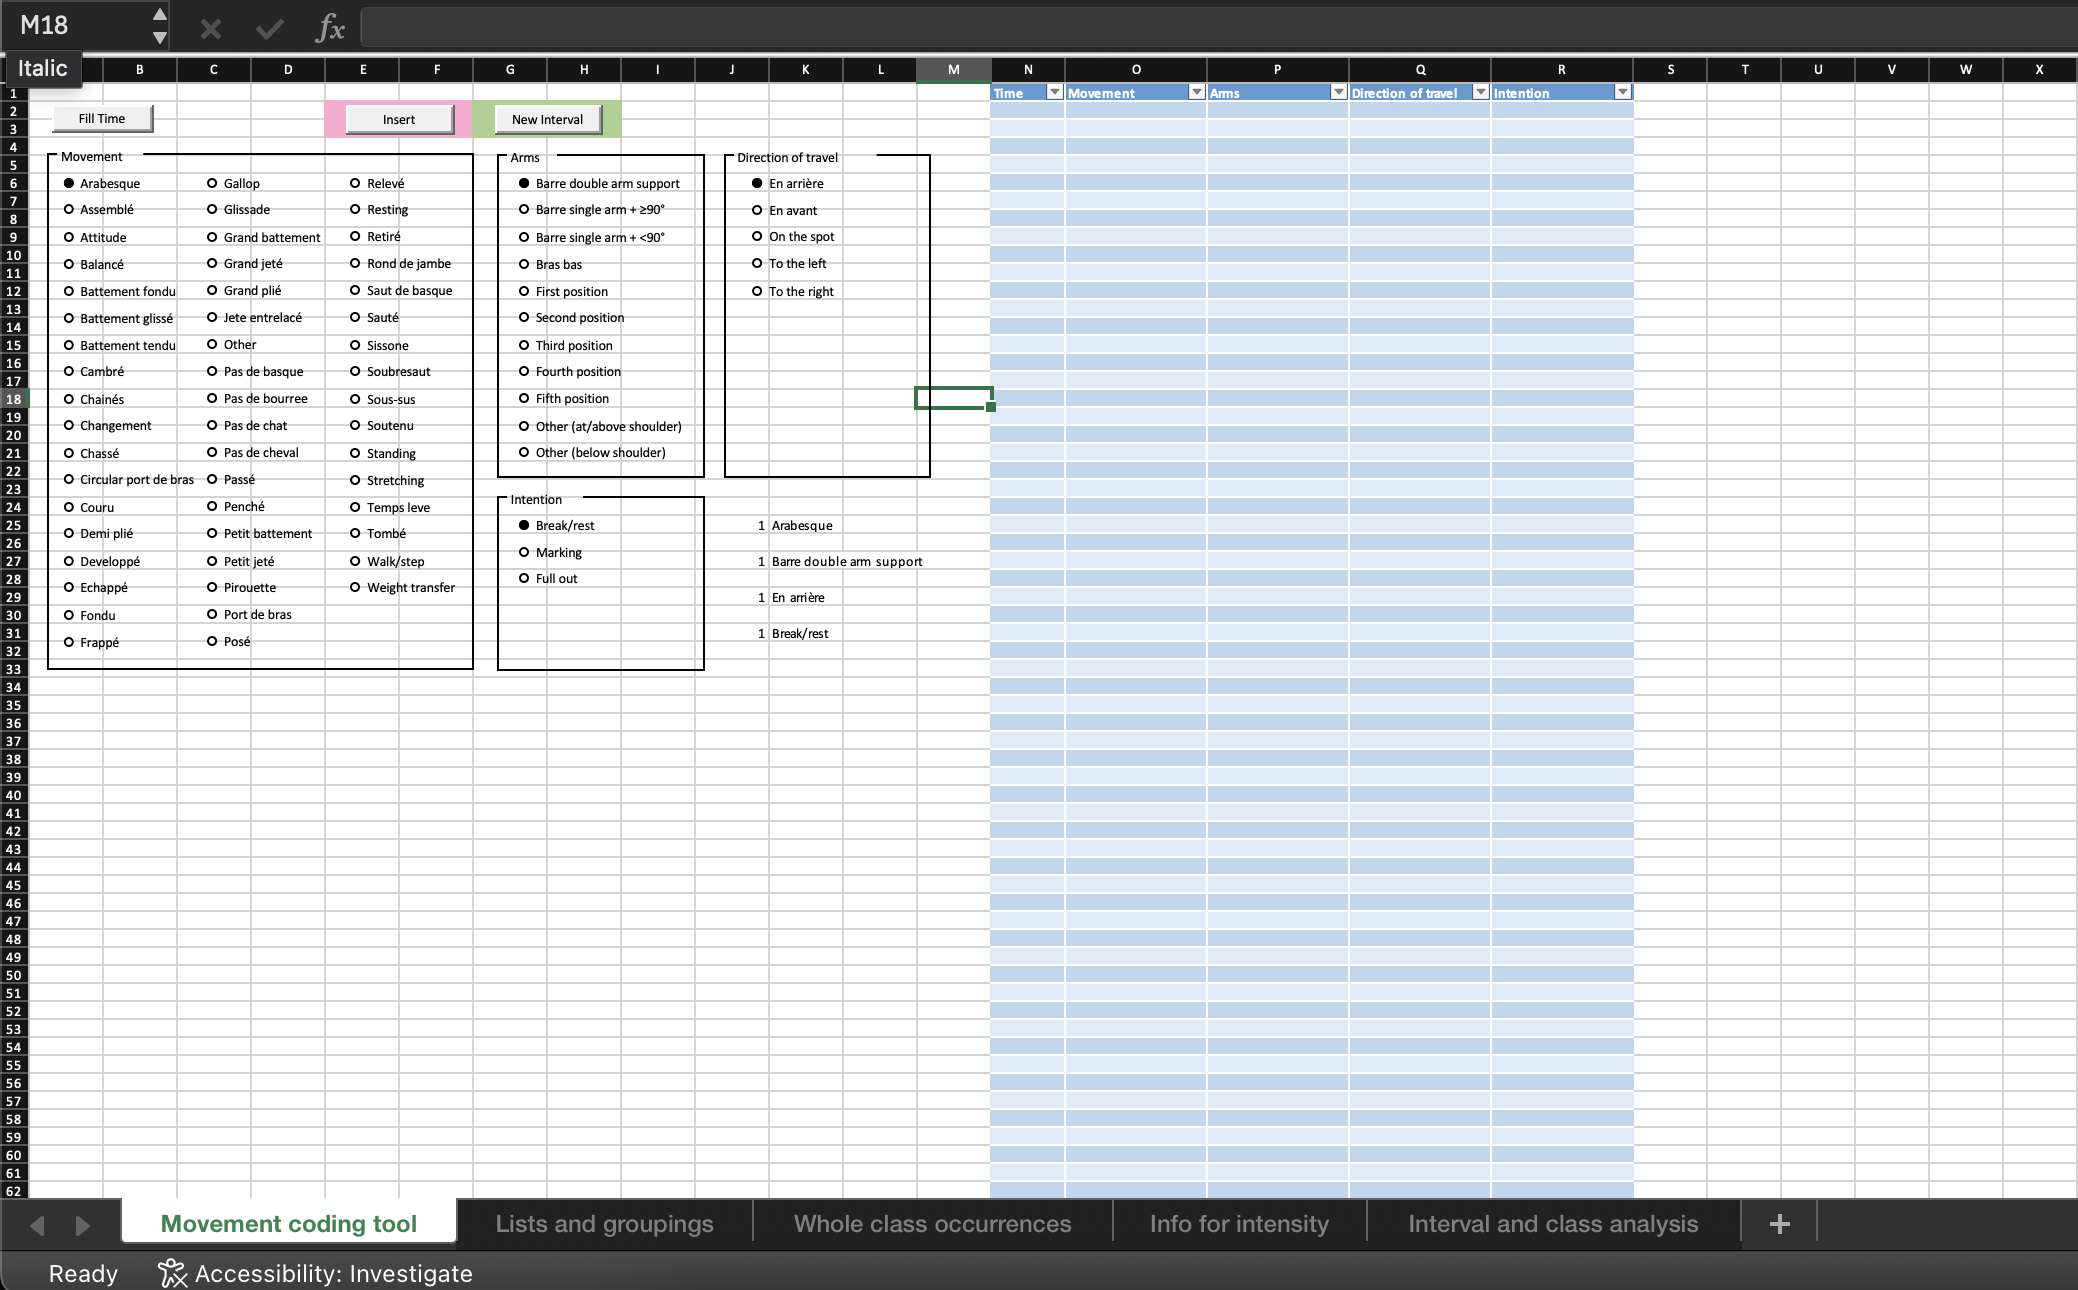2078x1290 pixels.
Task: Switch to the Lists and groupings sheet tab
Action: click(x=604, y=1224)
